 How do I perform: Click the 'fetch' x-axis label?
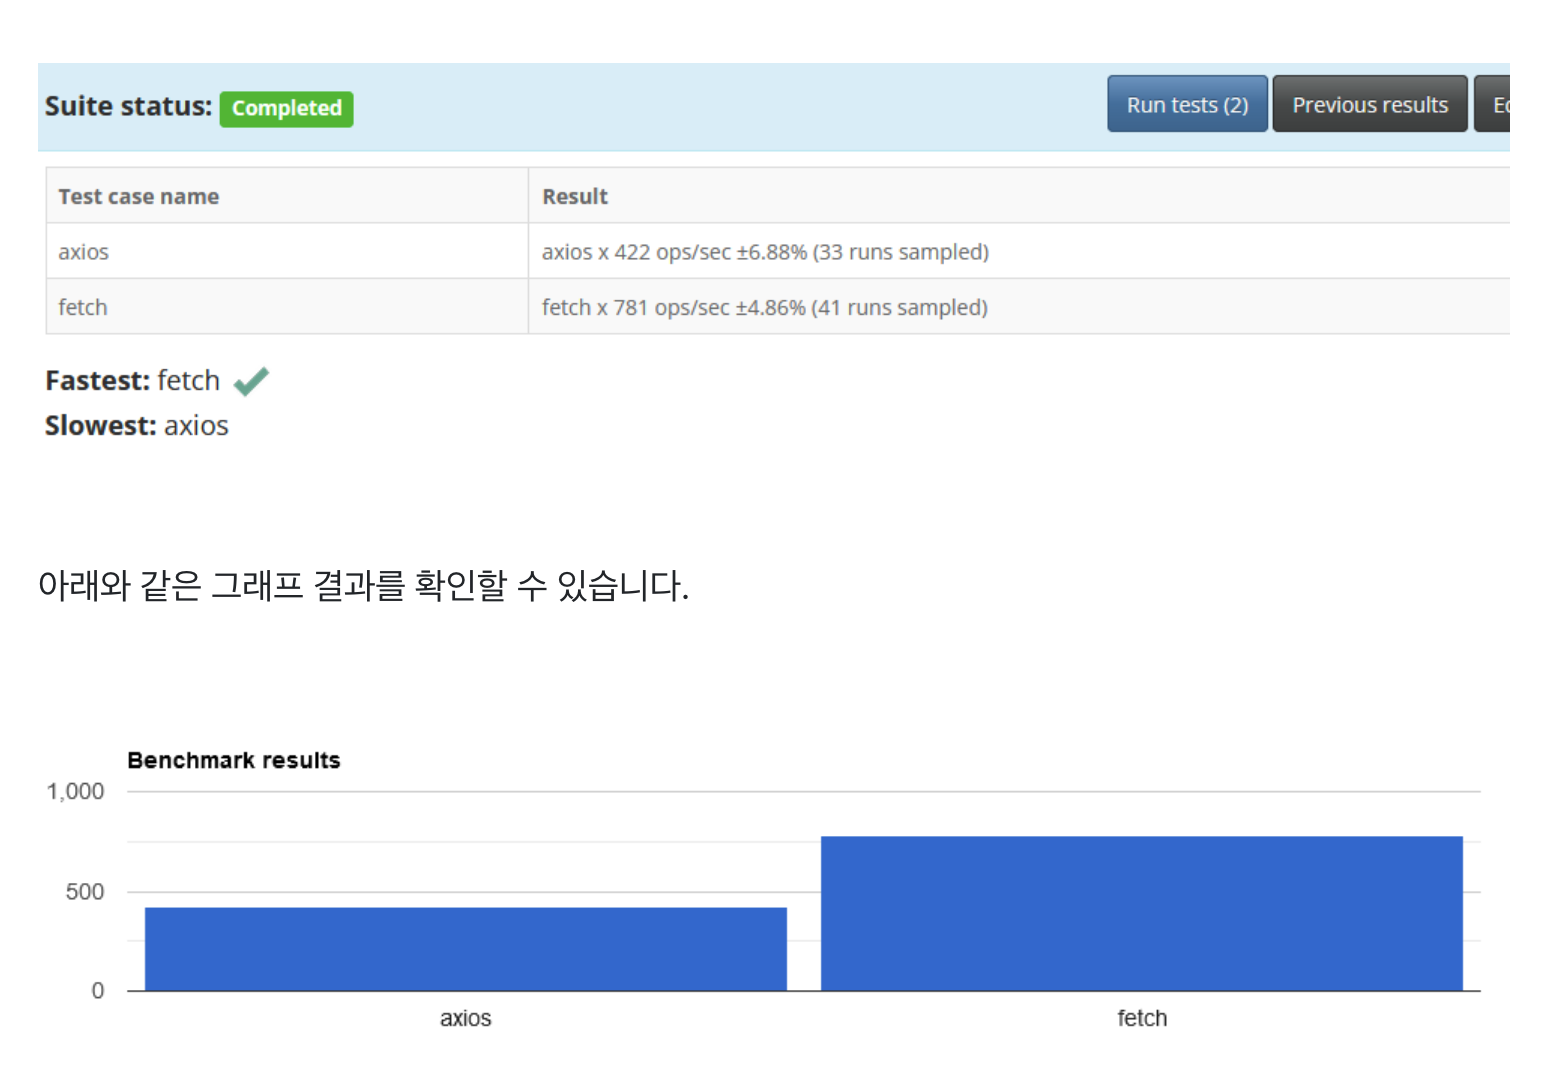pos(1142,1018)
